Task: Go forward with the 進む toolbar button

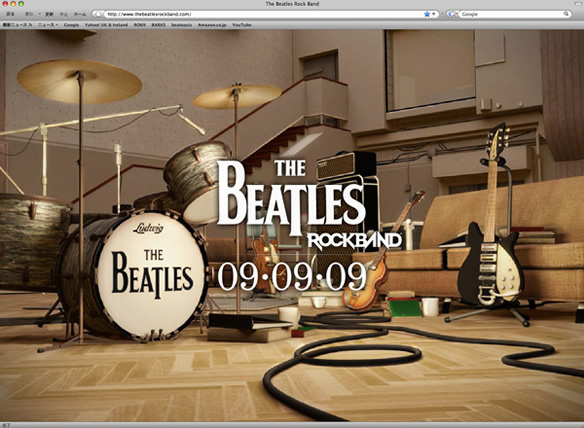Action: [29, 14]
